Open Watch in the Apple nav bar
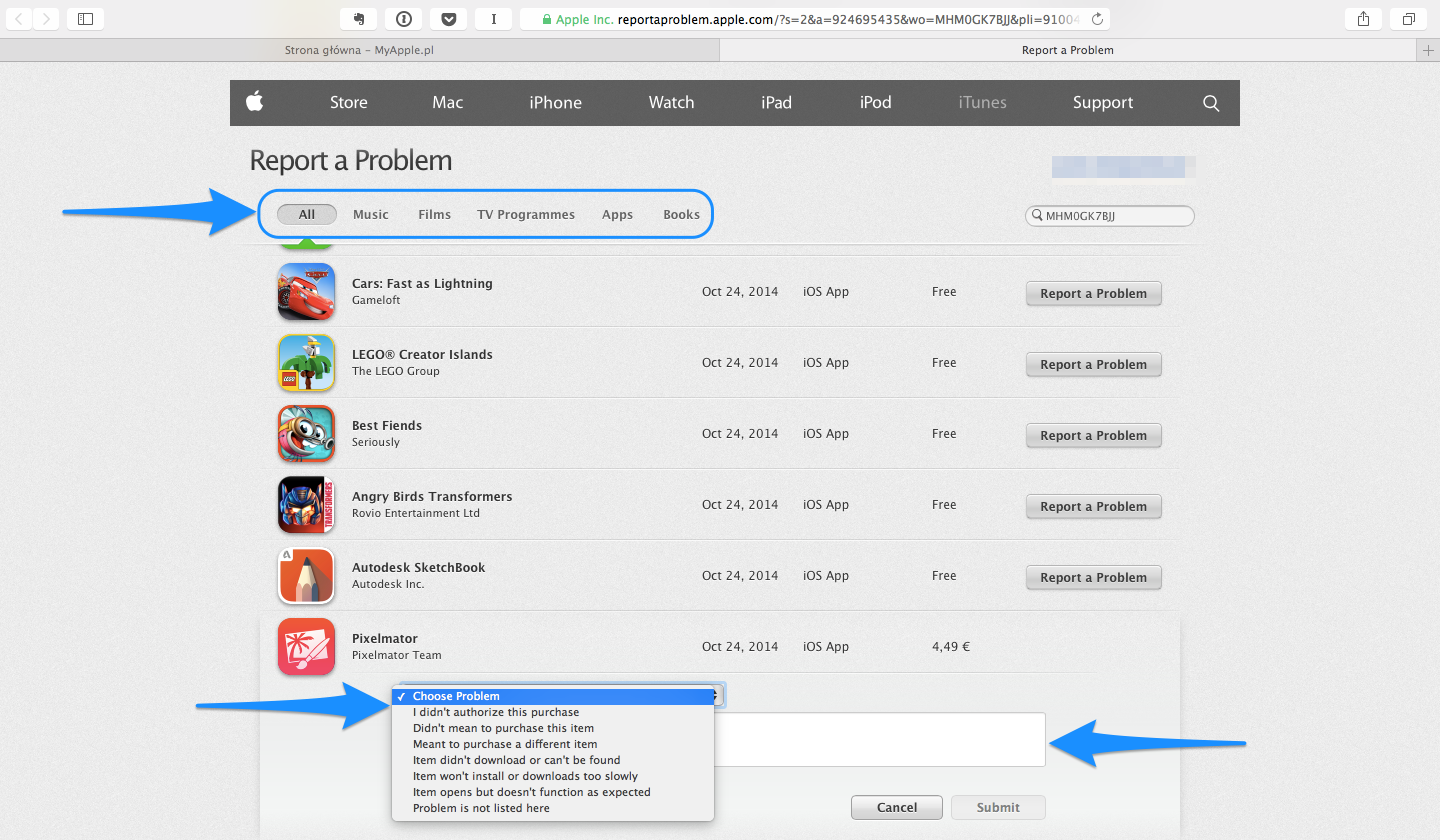 (x=671, y=102)
